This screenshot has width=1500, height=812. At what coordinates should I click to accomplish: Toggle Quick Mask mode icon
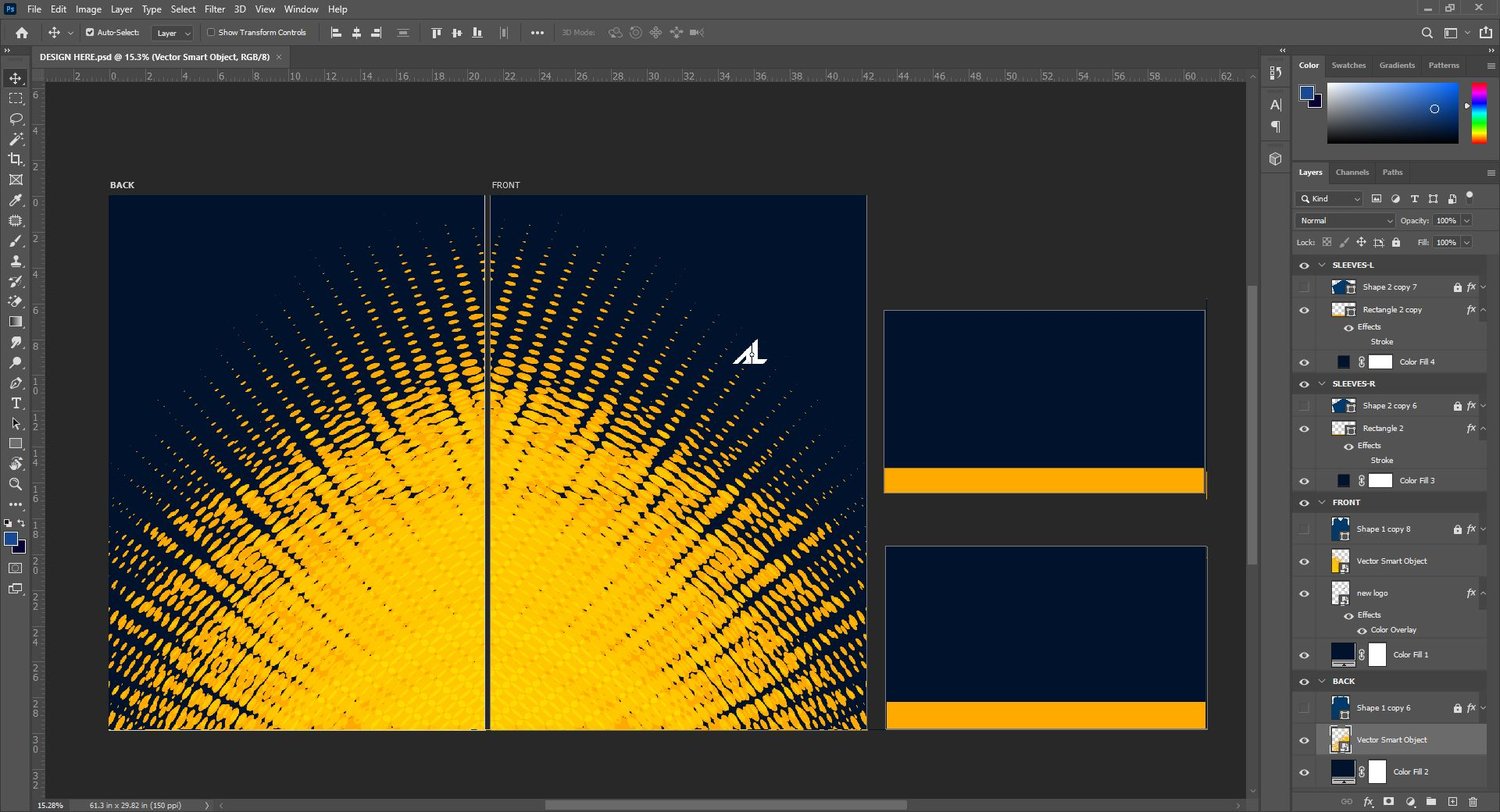(16, 568)
